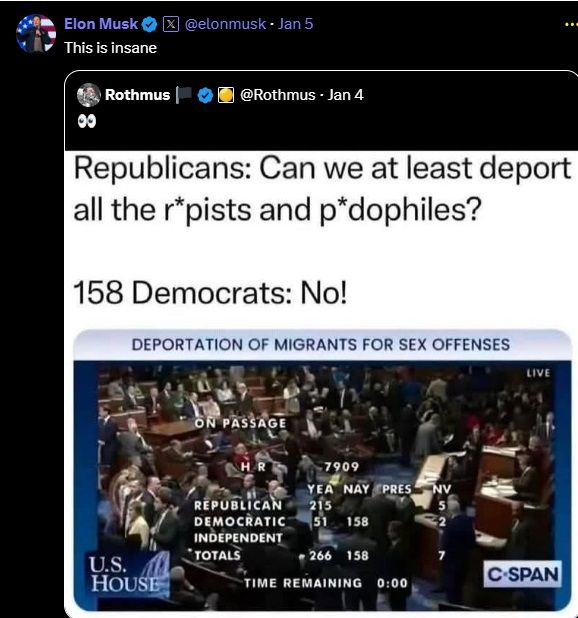Click Elon Musk's blue verified badge

pyautogui.click(x=150, y=24)
